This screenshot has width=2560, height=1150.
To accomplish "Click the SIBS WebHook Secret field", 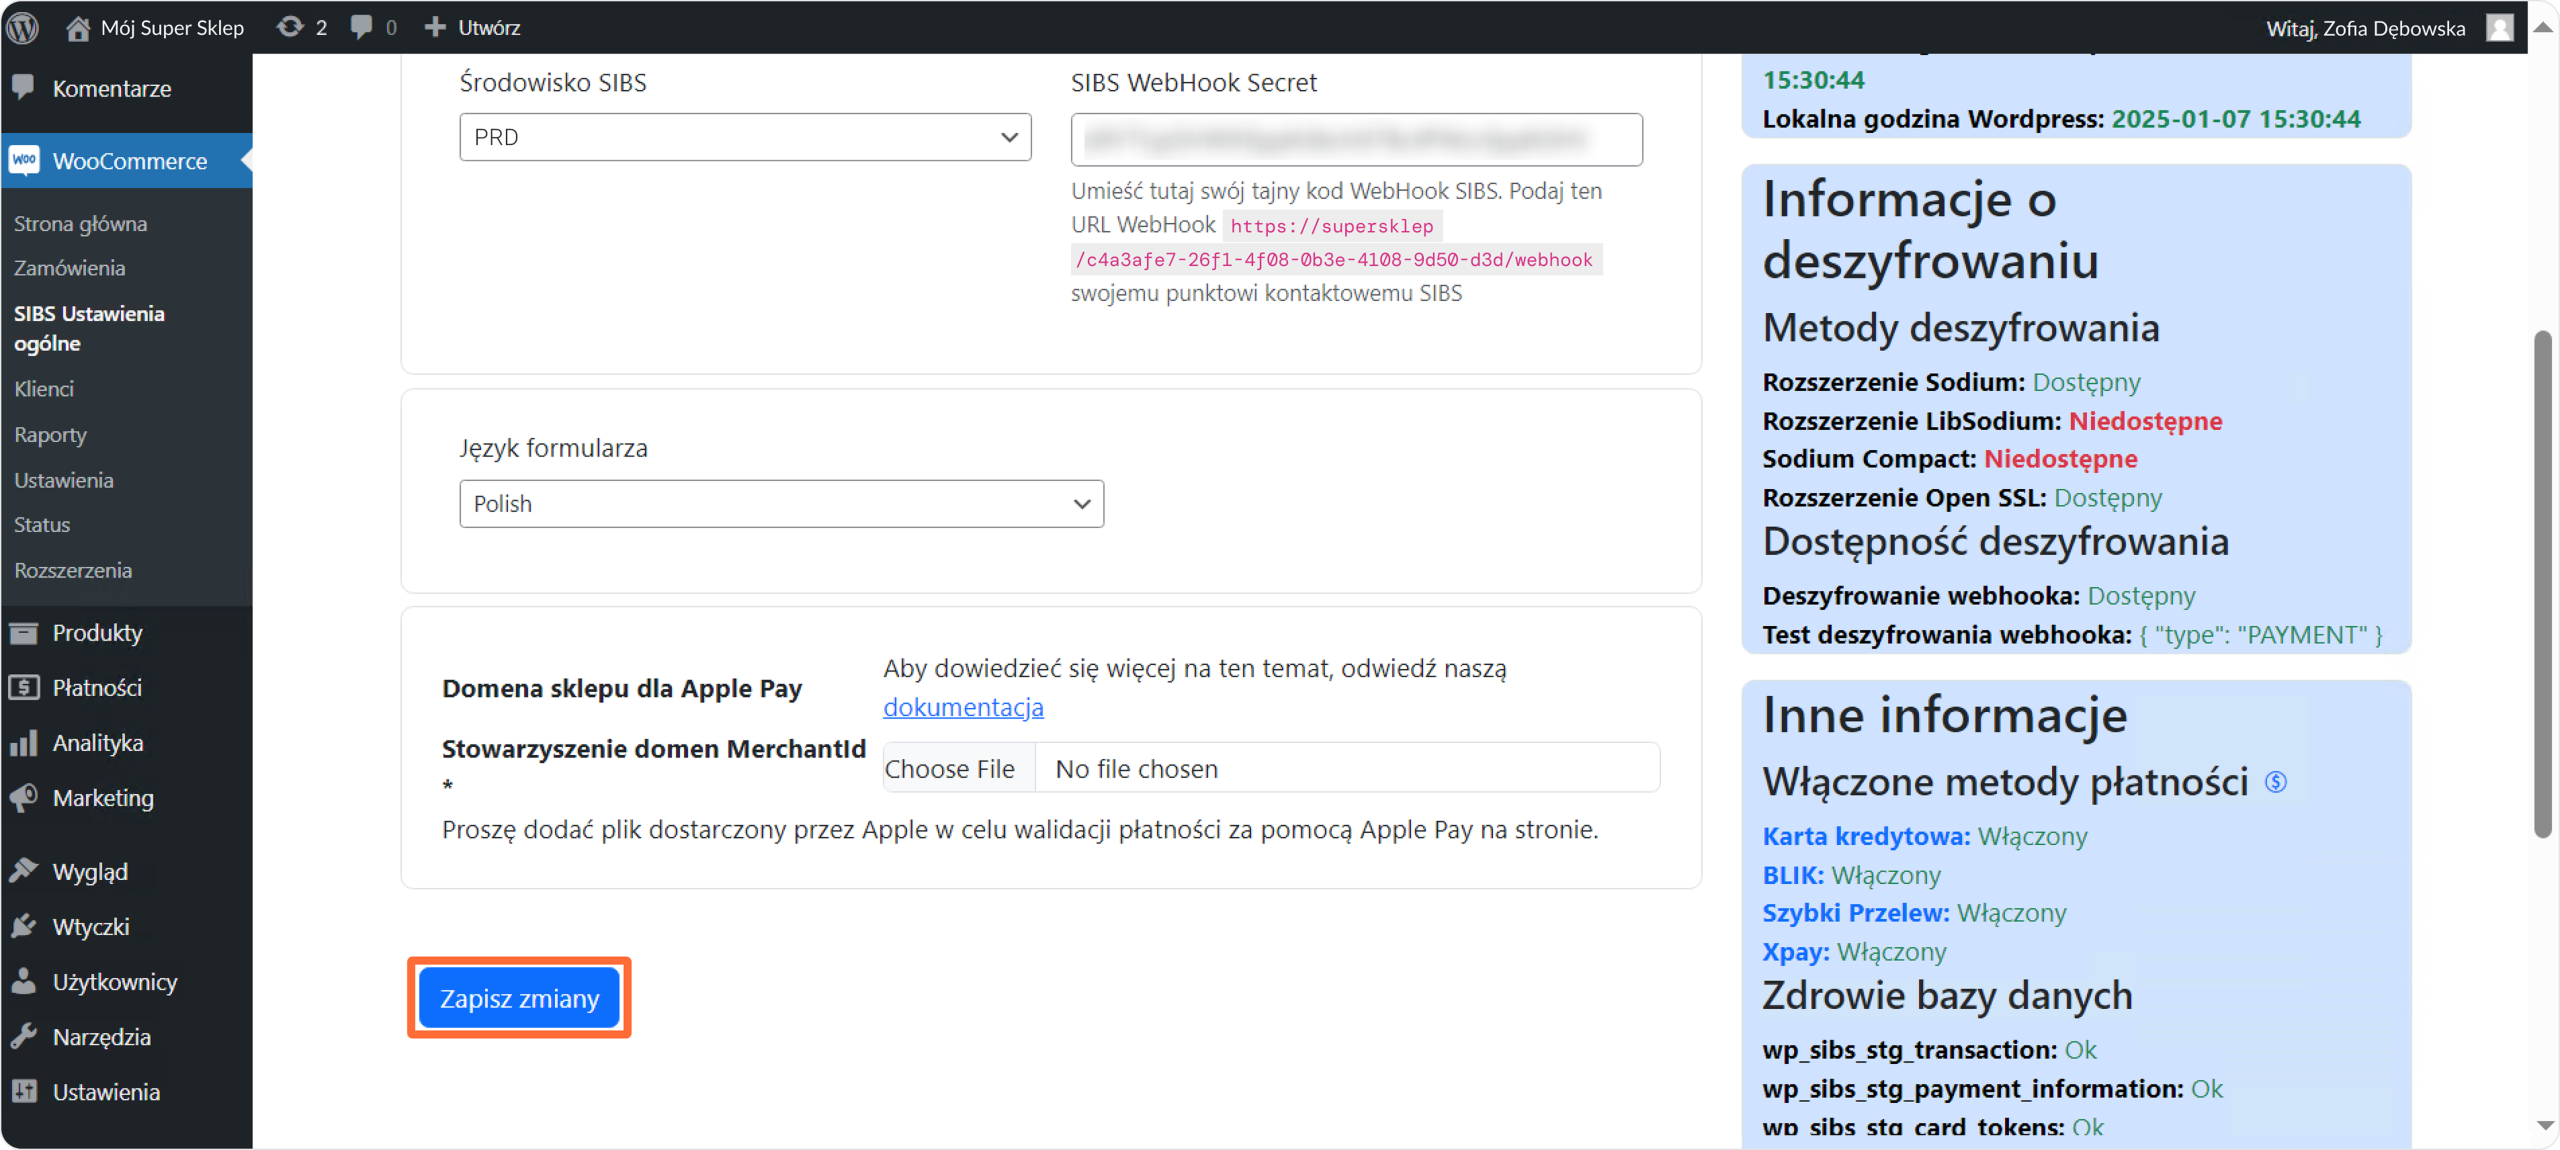I will click(1356, 139).
